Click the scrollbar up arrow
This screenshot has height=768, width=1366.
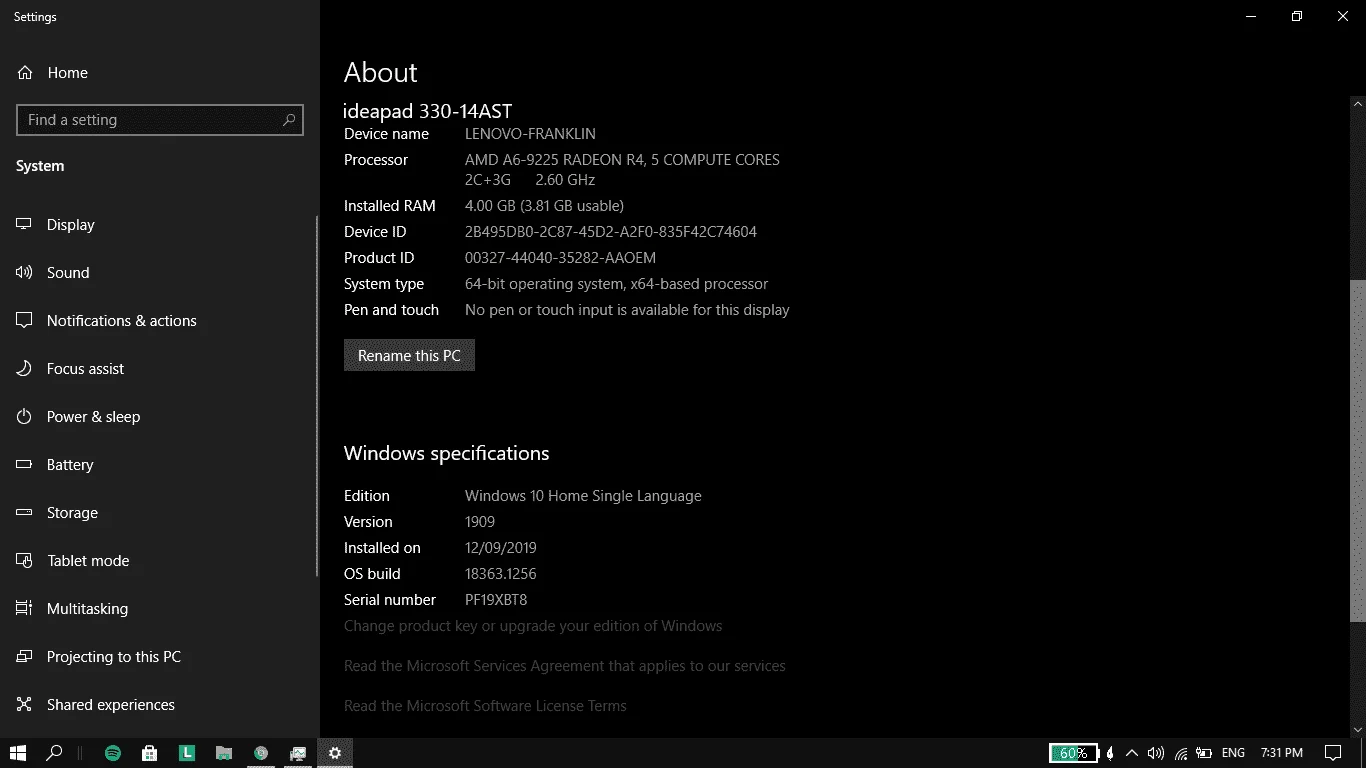(x=1358, y=103)
